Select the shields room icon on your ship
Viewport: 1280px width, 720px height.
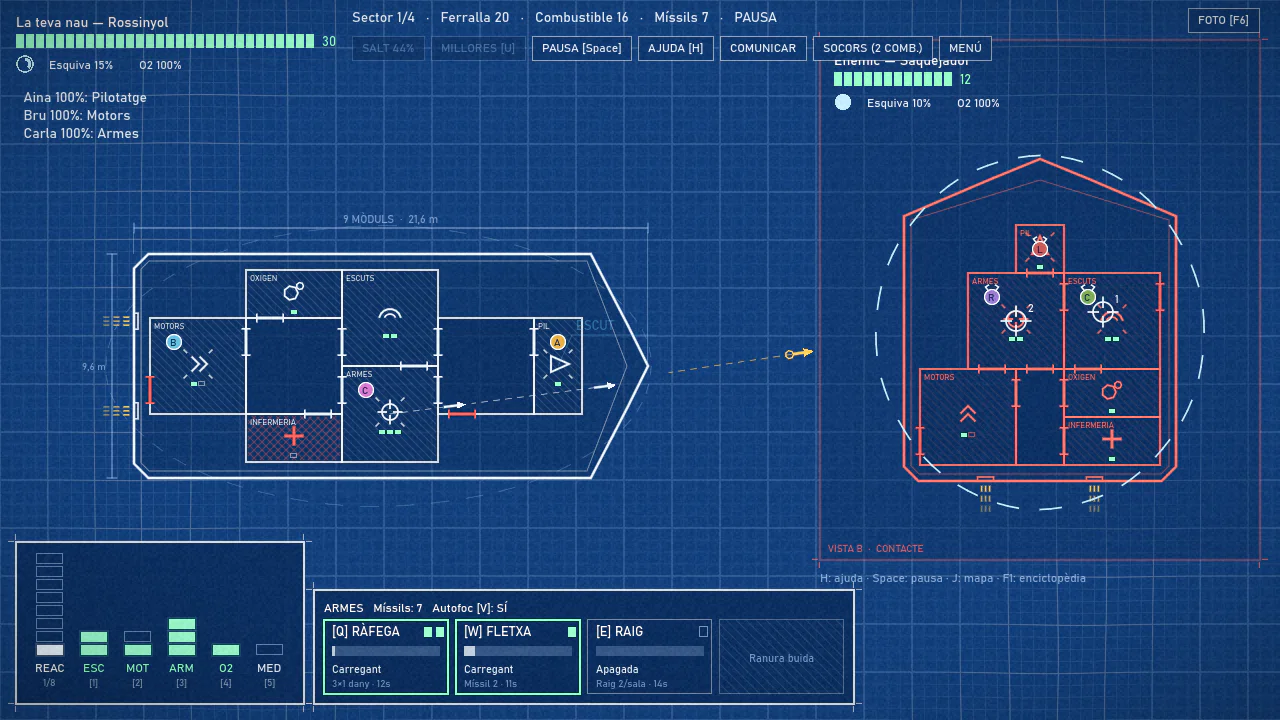pos(390,316)
